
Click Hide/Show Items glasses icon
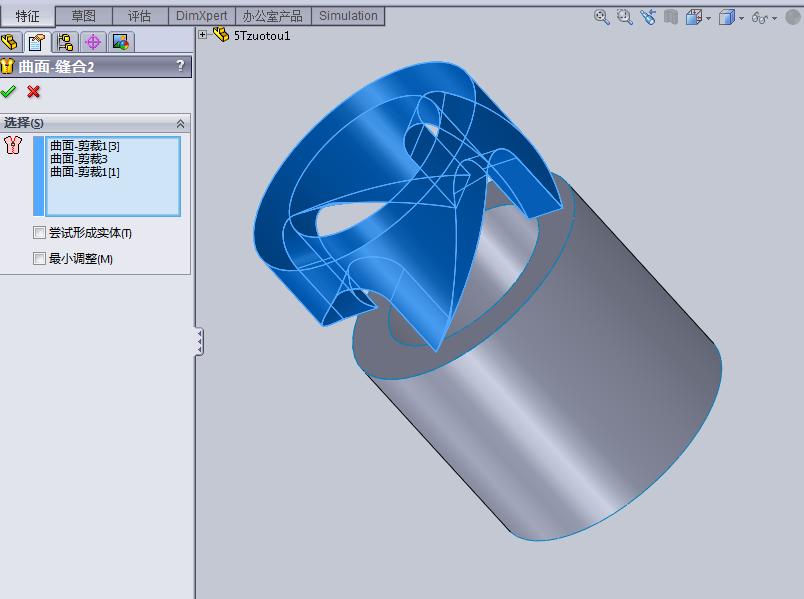(x=760, y=18)
